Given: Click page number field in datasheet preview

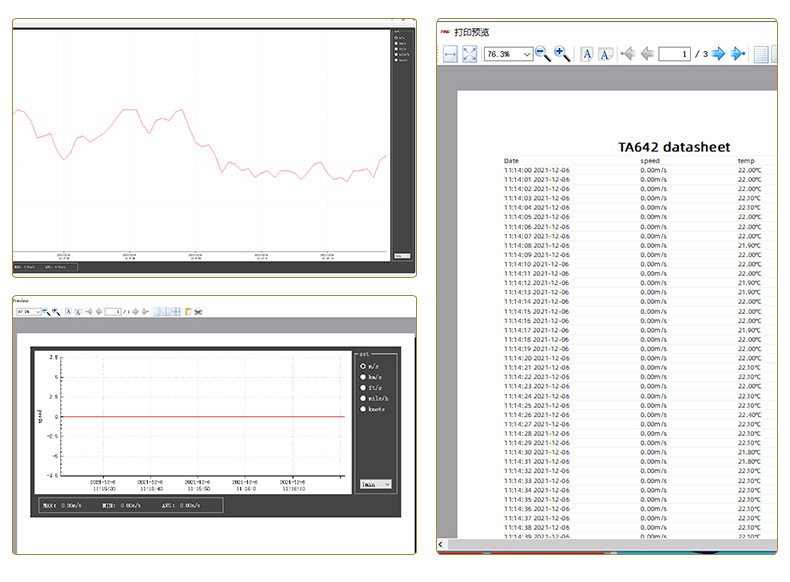Looking at the screenshot, I should tap(673, 54).
